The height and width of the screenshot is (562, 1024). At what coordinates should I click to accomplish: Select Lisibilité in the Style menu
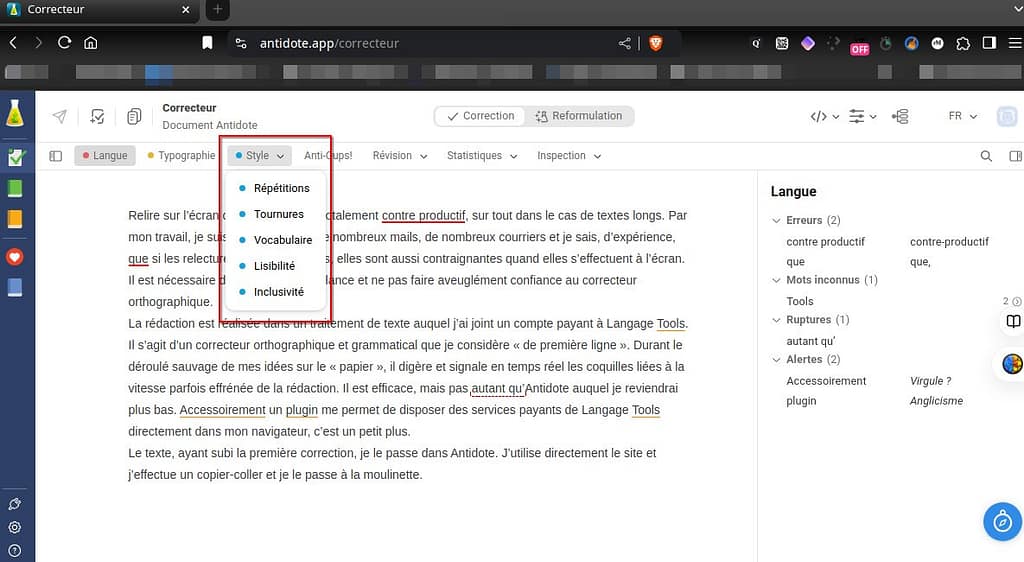(x=274, y=266)
